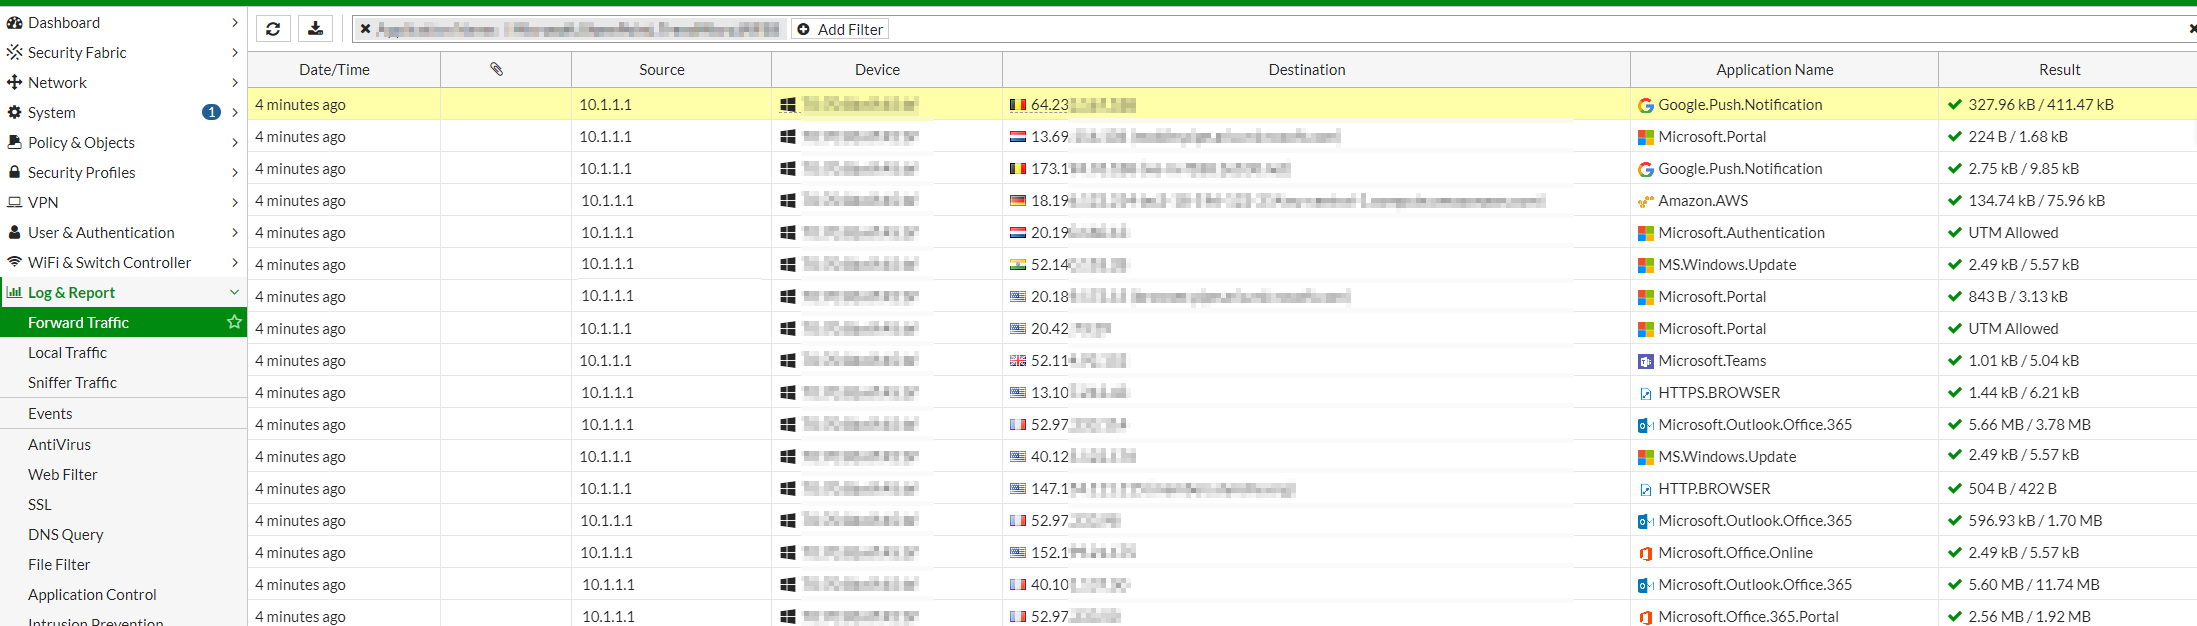2197x626 pixels.
Task: Toggle the Forward Traffic favorite star
Action: point(234,322)
